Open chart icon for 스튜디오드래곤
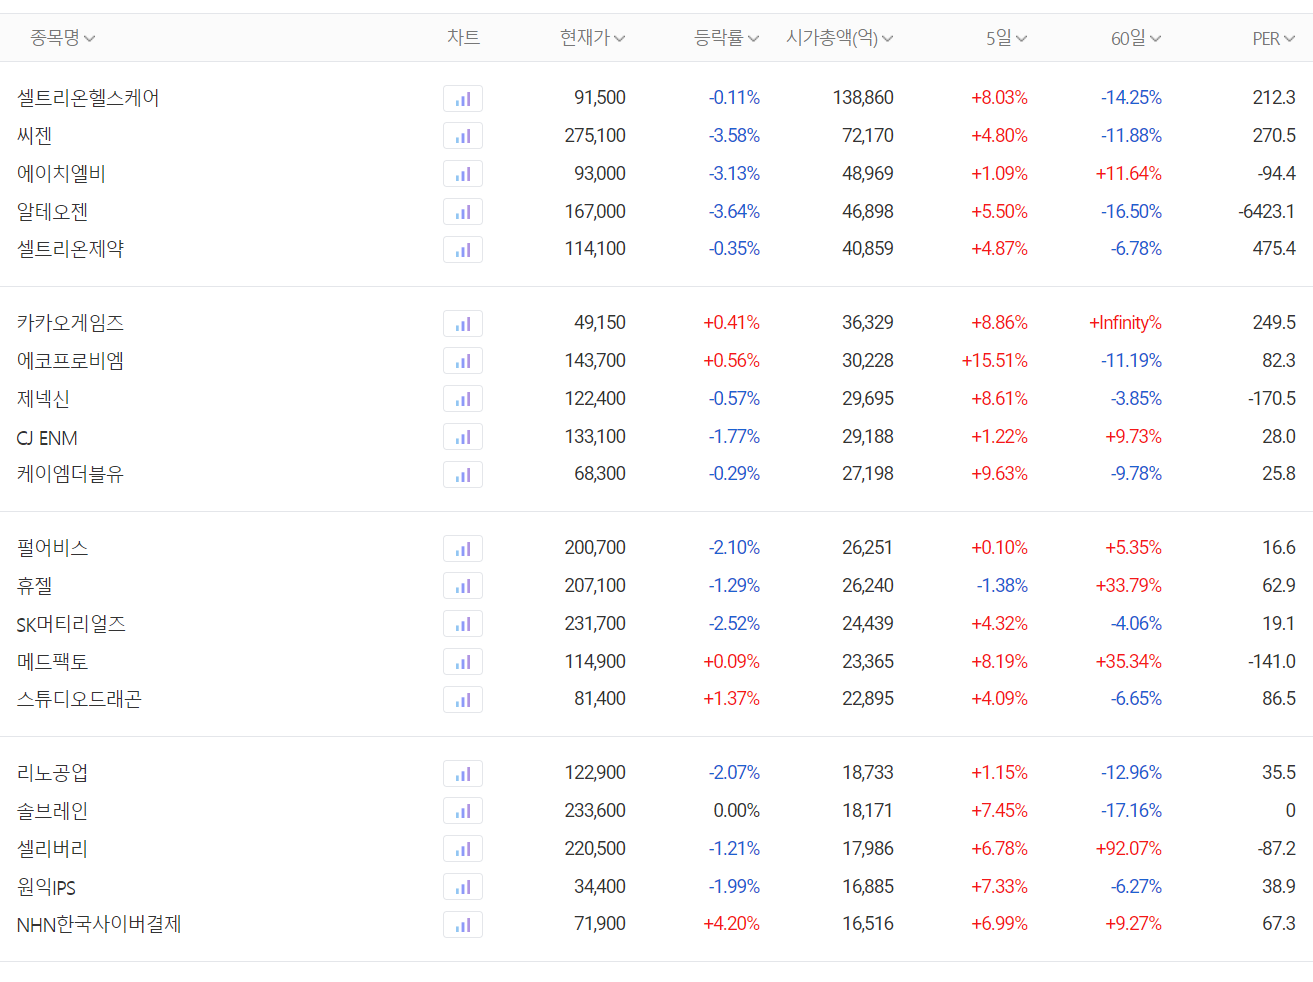This screenshot has width=1313, height=982. click(x=463, y=699)
